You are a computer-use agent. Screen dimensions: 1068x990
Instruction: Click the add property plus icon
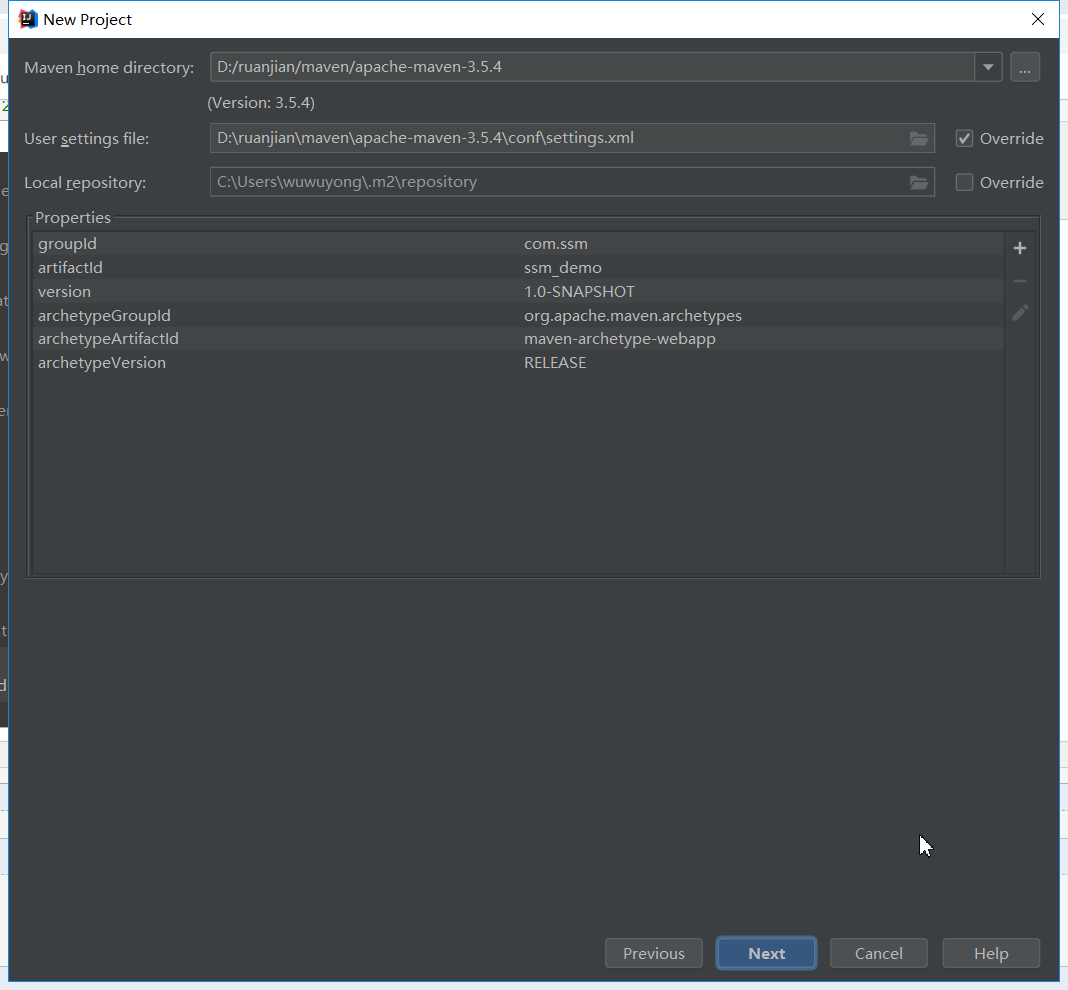click(x=1020, y=248)
